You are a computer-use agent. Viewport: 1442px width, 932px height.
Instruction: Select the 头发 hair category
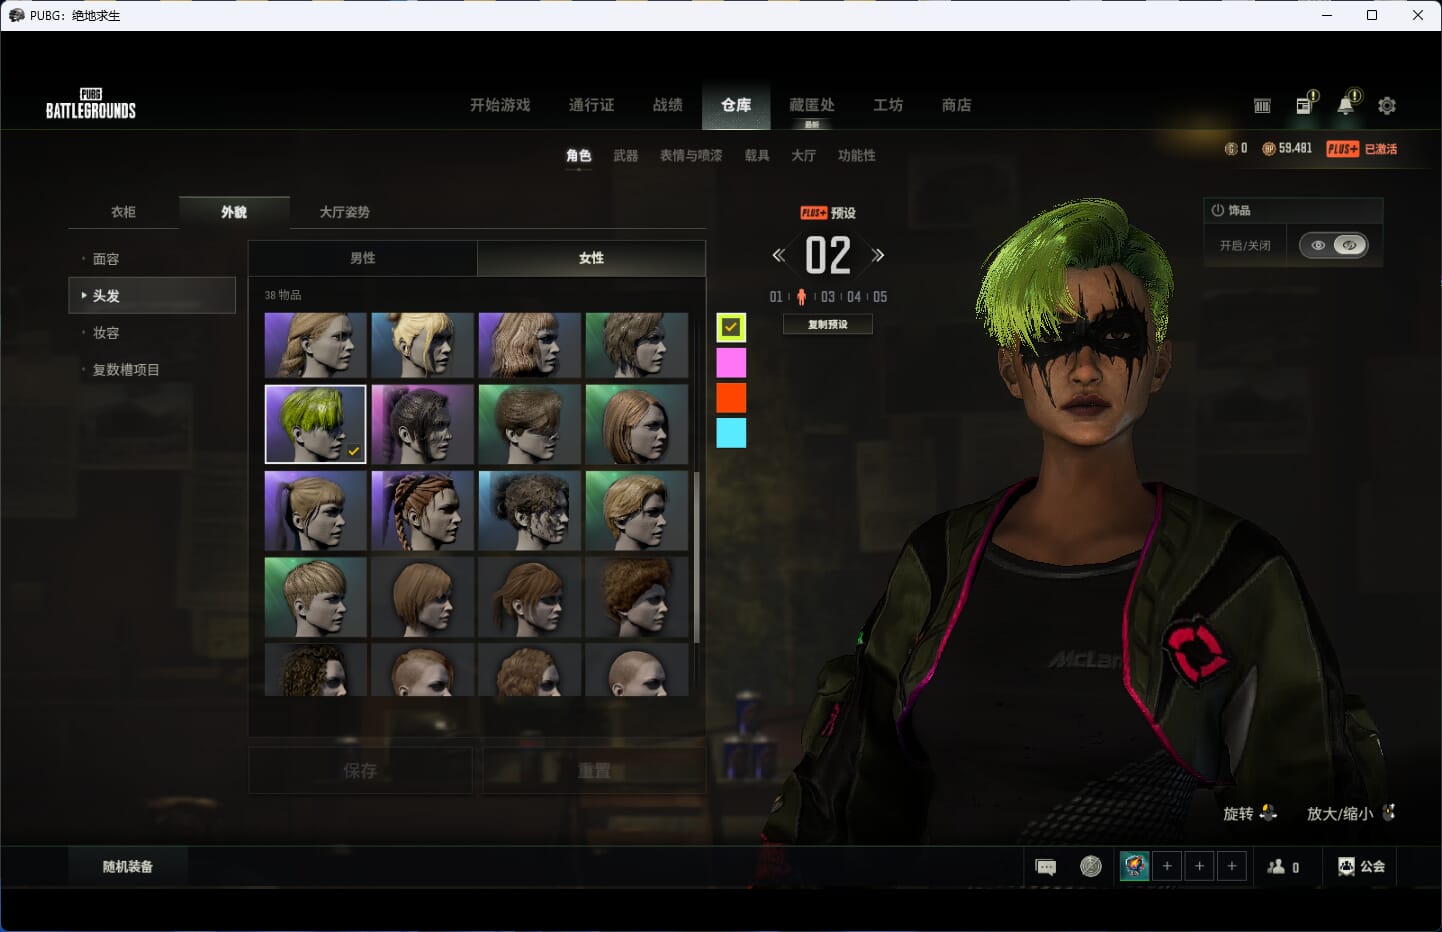(x=152, y=296)
